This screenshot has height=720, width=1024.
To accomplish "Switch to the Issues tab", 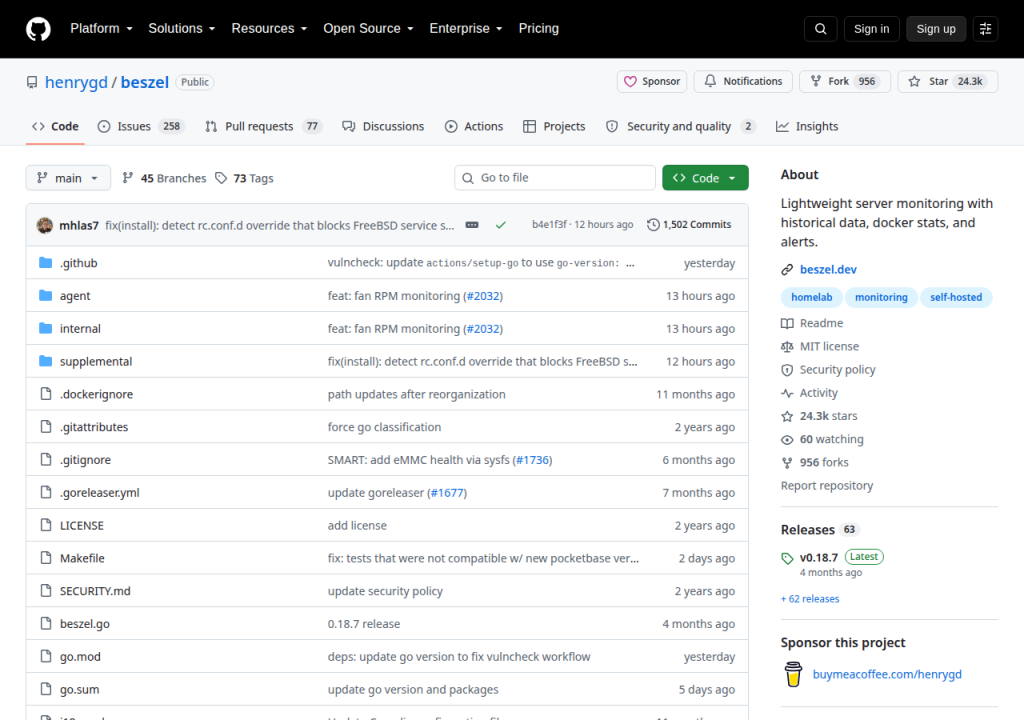I will coord(141,126).
